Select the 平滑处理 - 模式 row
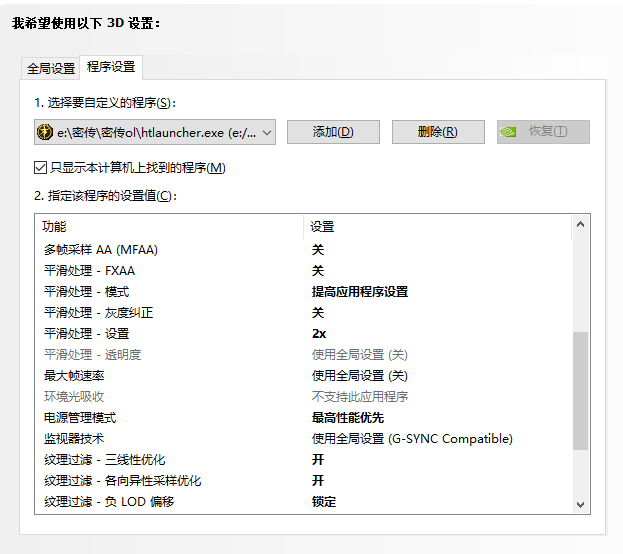The width and height of the screenshot is (623, 554). coord(304,292)
